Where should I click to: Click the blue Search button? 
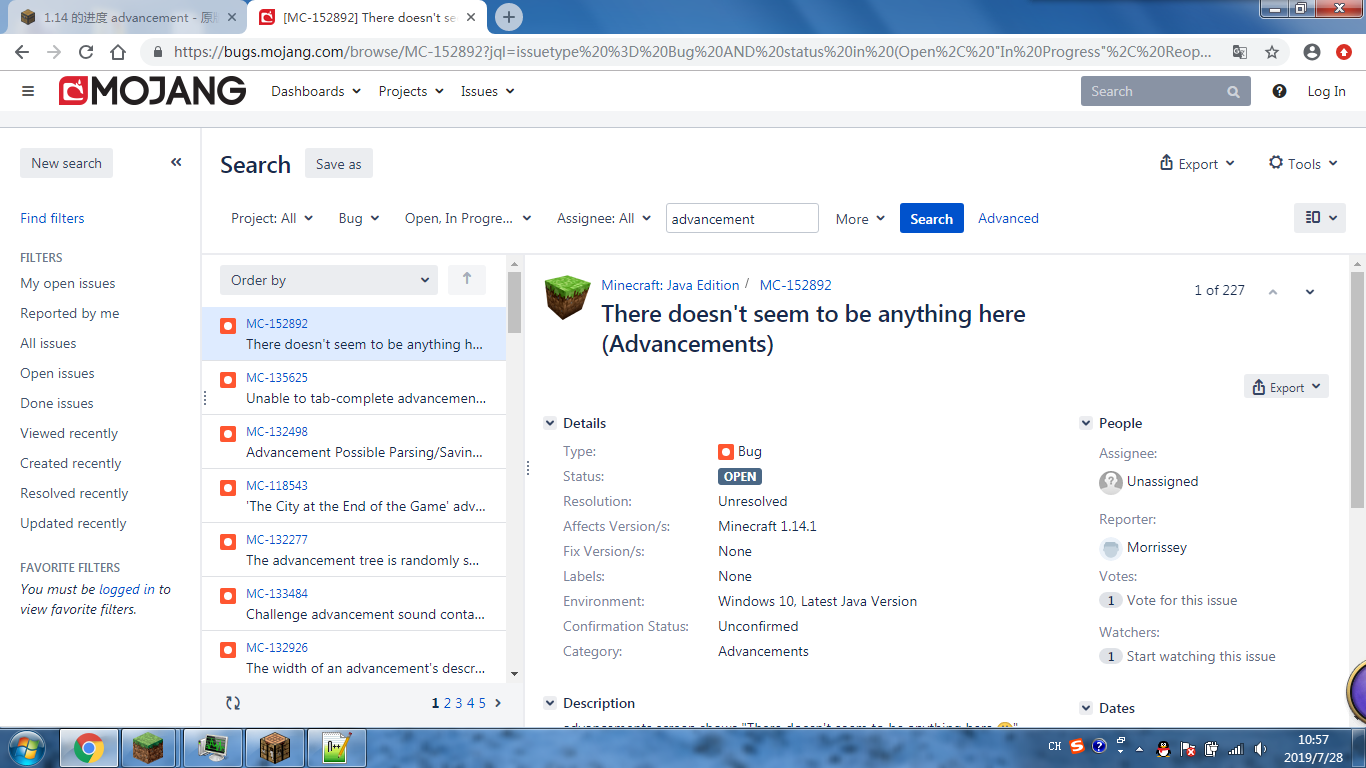[x=931, y=218]
